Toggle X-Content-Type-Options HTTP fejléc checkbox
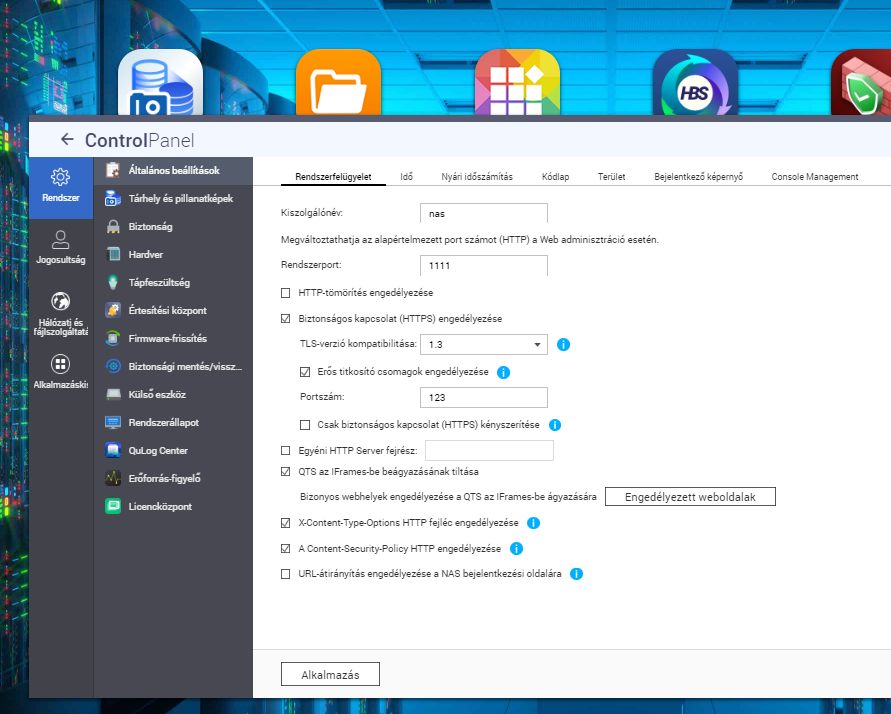The image size is (891, 714). point(286,523)
